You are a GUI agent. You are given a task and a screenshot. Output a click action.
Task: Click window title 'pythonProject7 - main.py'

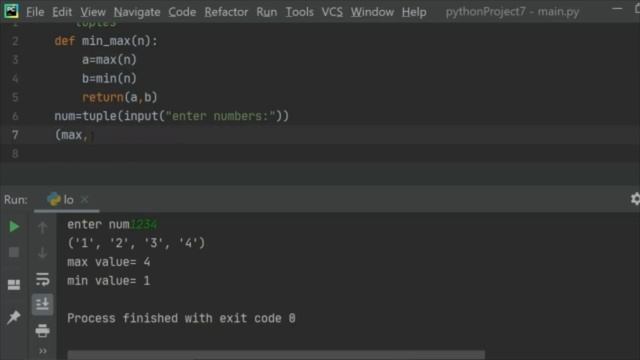[512, 12]
